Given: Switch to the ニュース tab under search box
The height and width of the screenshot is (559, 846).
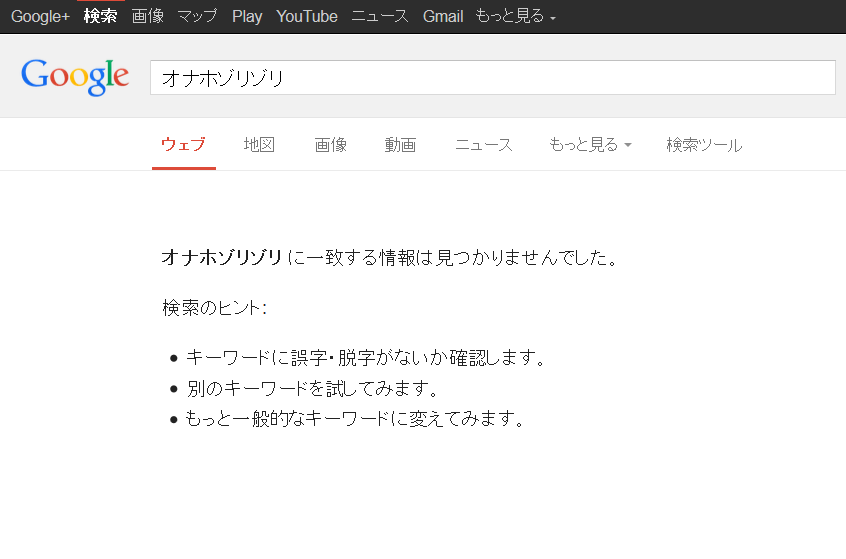Looking at the screenshot, I should [484, 145].
